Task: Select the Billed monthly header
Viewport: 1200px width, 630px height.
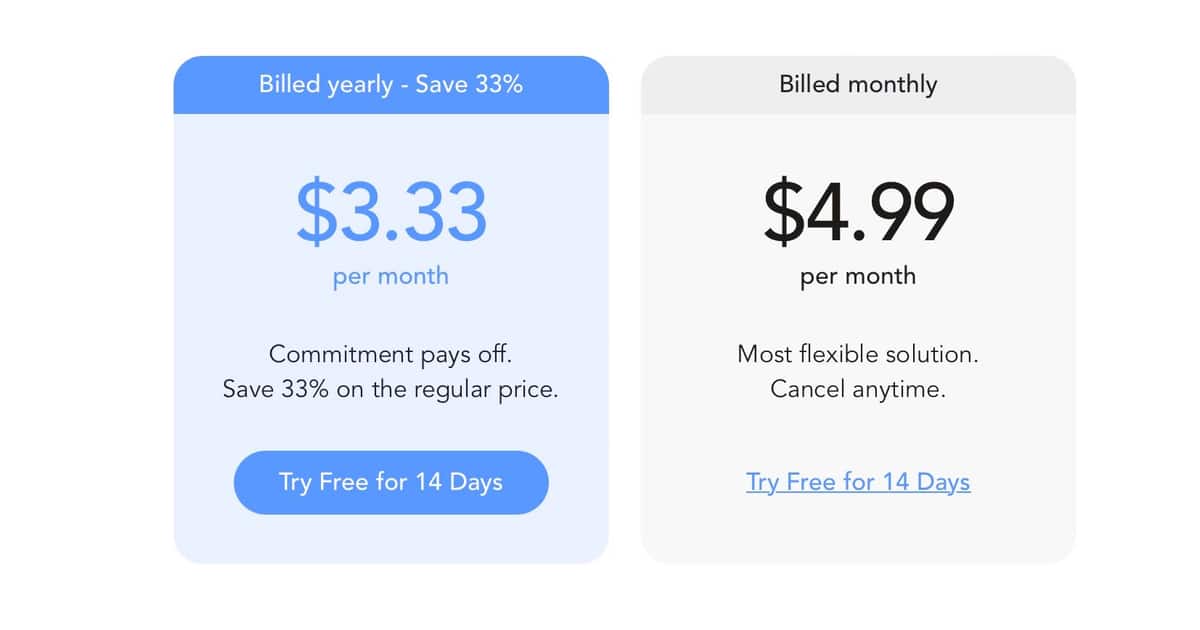Action: tap(858, 85)
